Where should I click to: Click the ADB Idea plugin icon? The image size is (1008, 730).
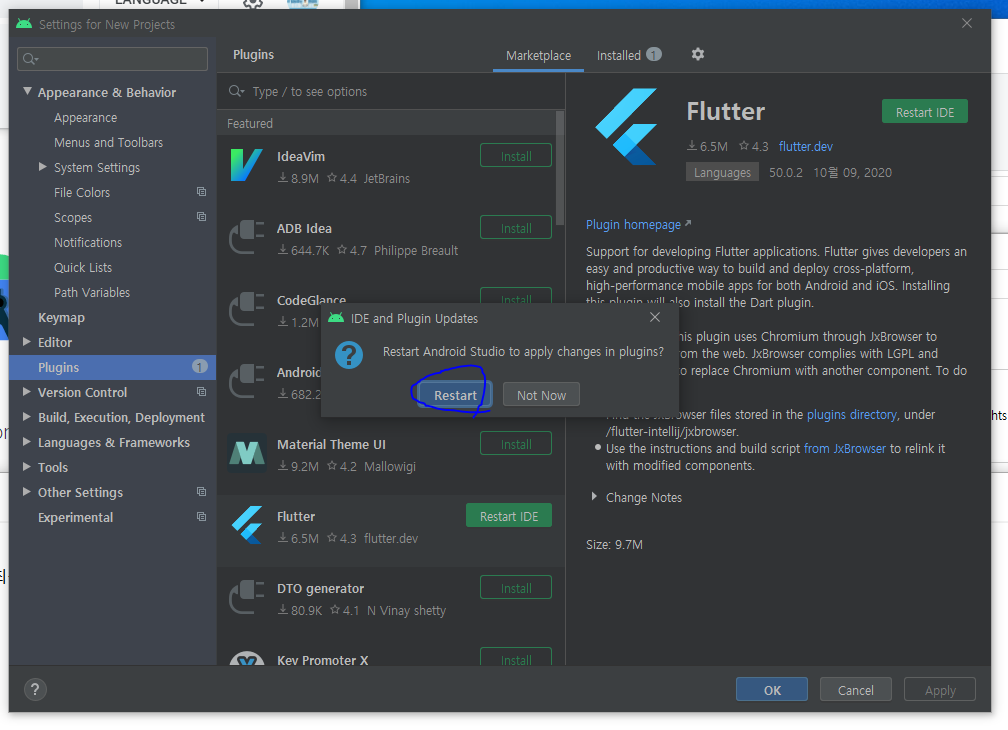(247, 237)
